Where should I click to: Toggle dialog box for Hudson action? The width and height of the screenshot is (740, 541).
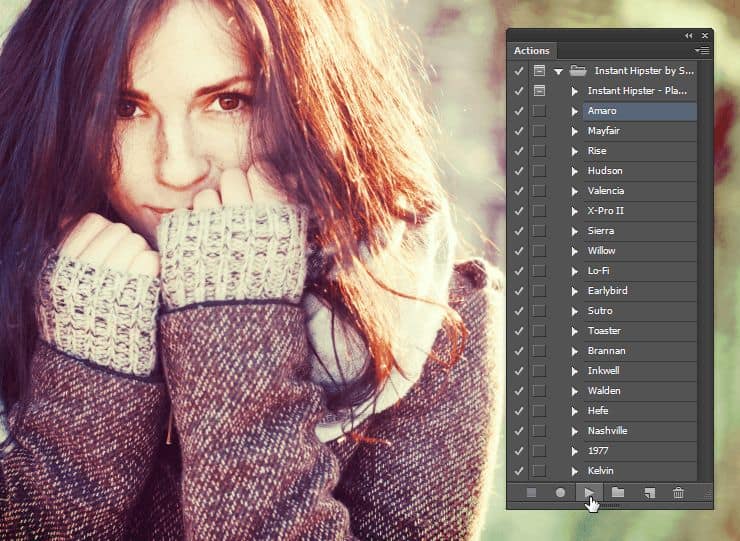(x=539, y=171)
